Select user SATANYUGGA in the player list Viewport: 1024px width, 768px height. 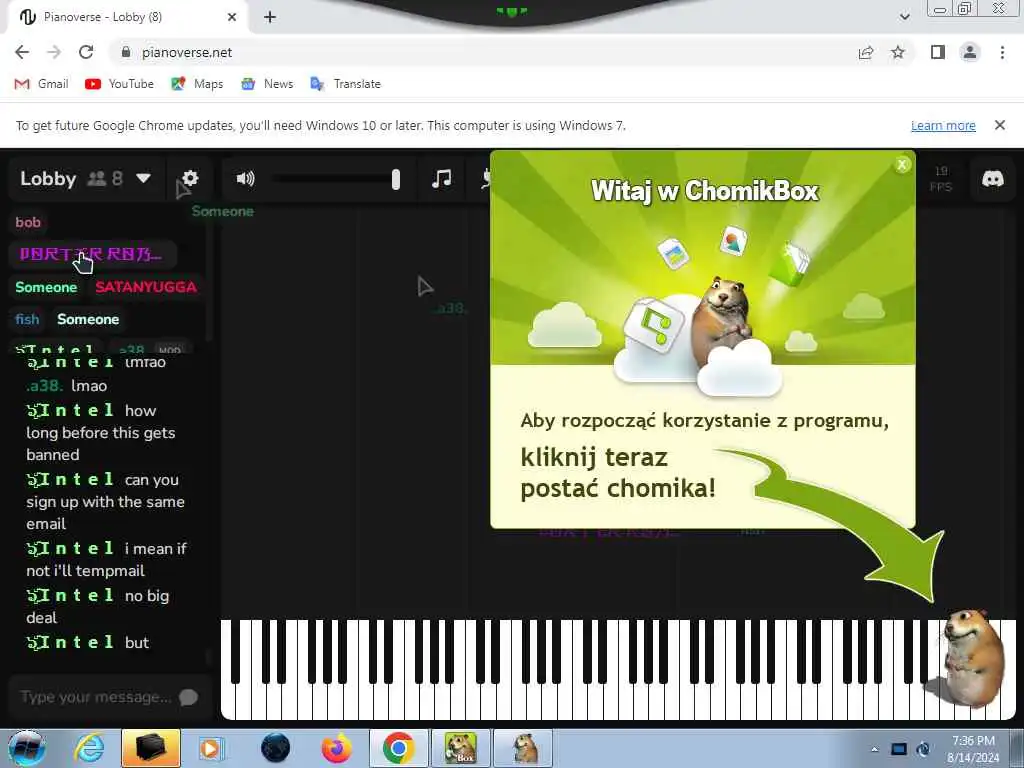point(146,287)
